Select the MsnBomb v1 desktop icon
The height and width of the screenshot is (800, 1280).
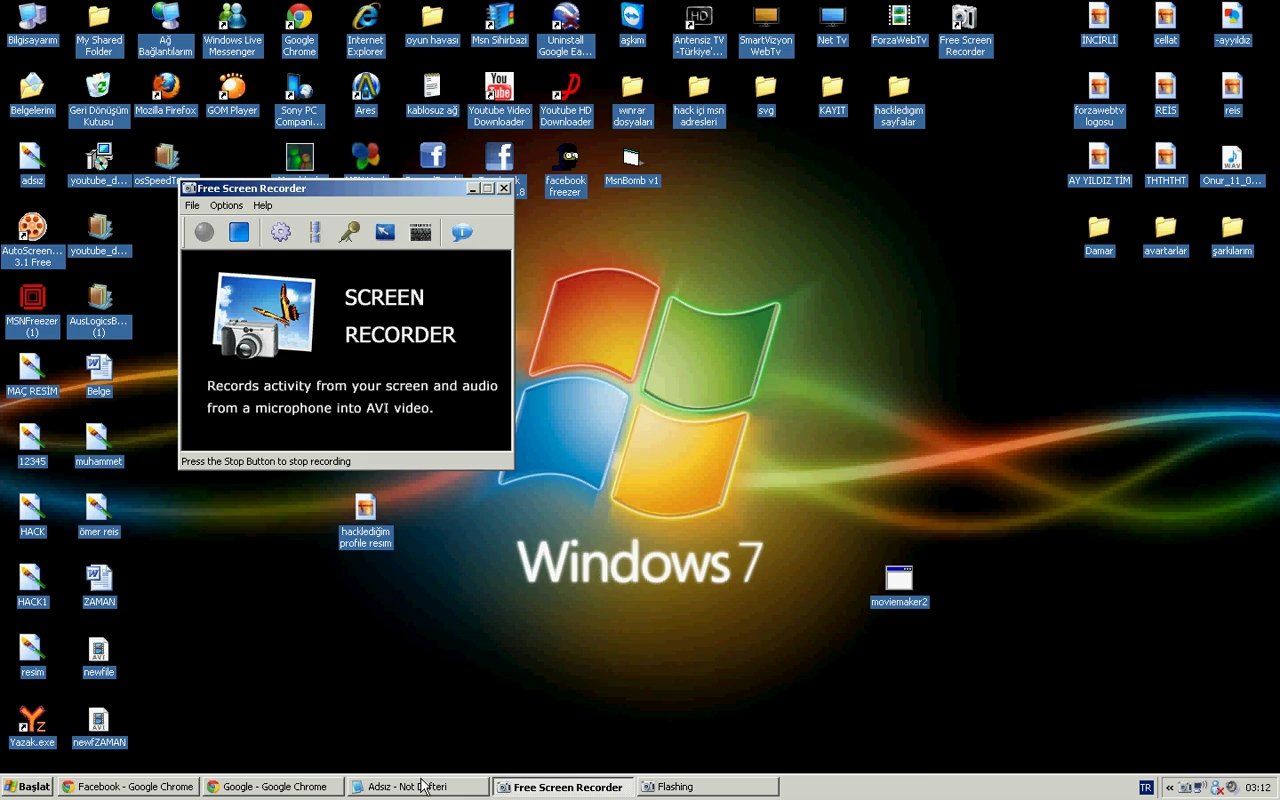(x=632, y=166)
